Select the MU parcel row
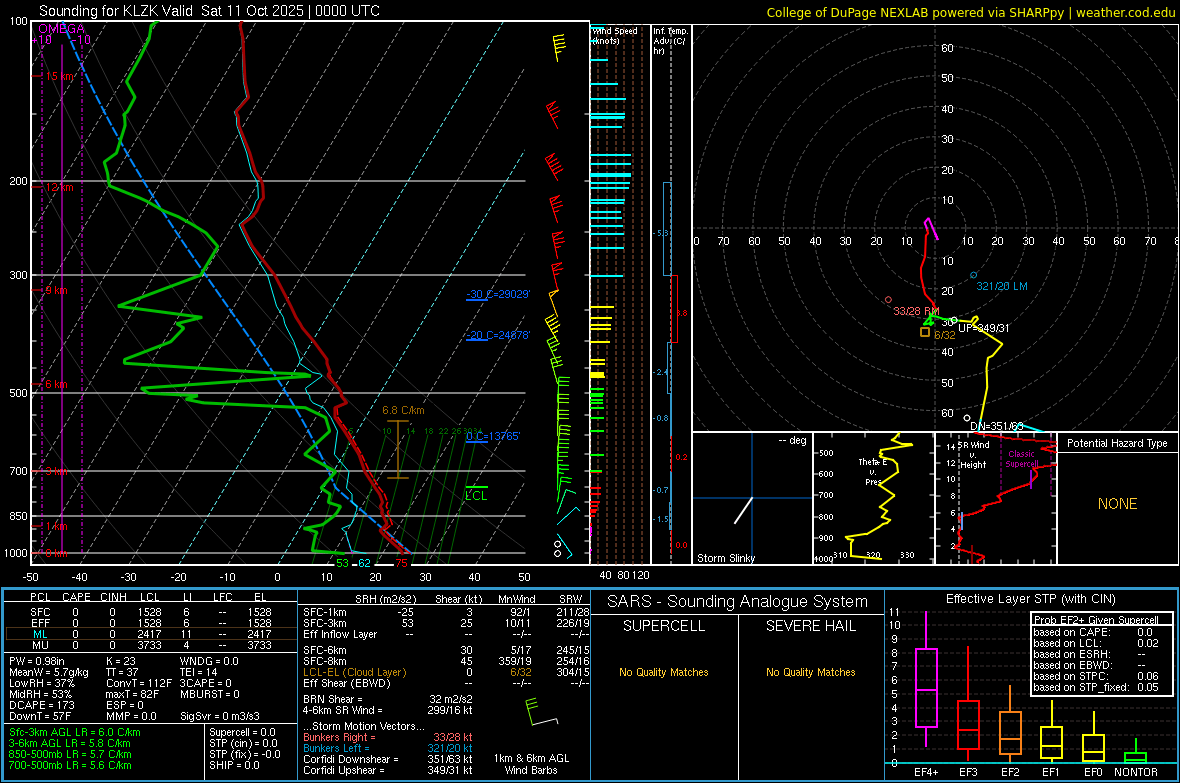 point(150,644)
